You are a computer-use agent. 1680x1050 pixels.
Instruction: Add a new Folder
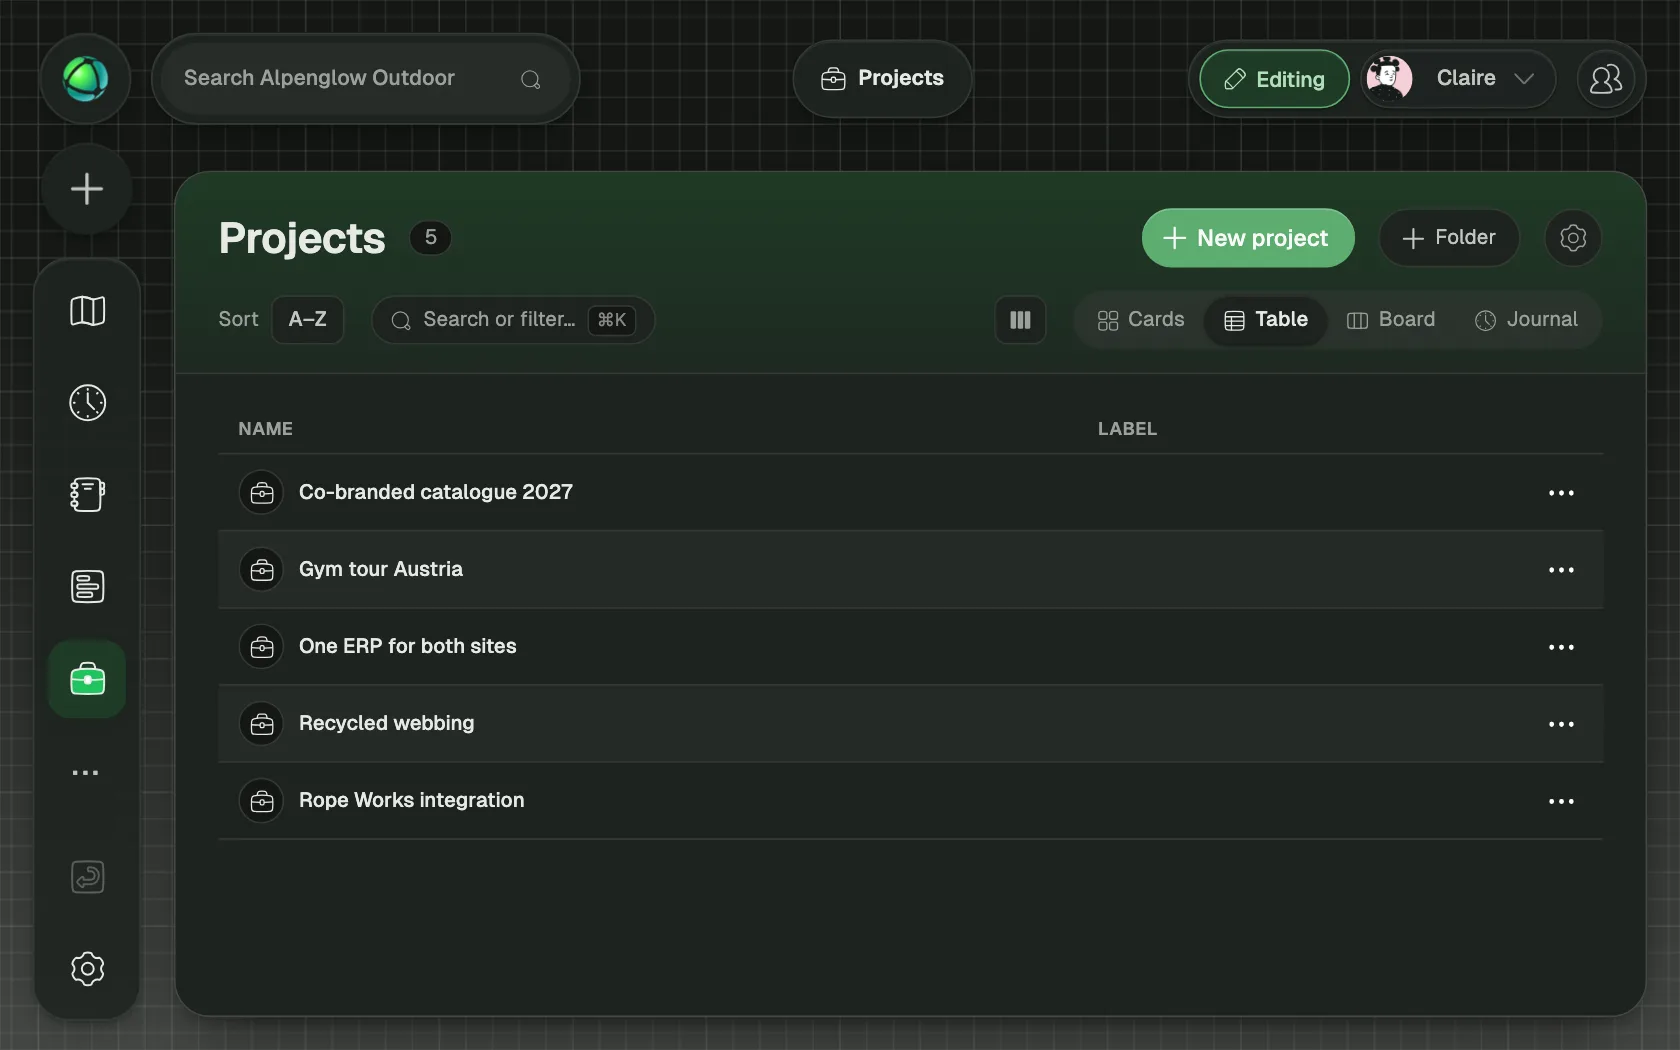click(x=1449, y=238)
